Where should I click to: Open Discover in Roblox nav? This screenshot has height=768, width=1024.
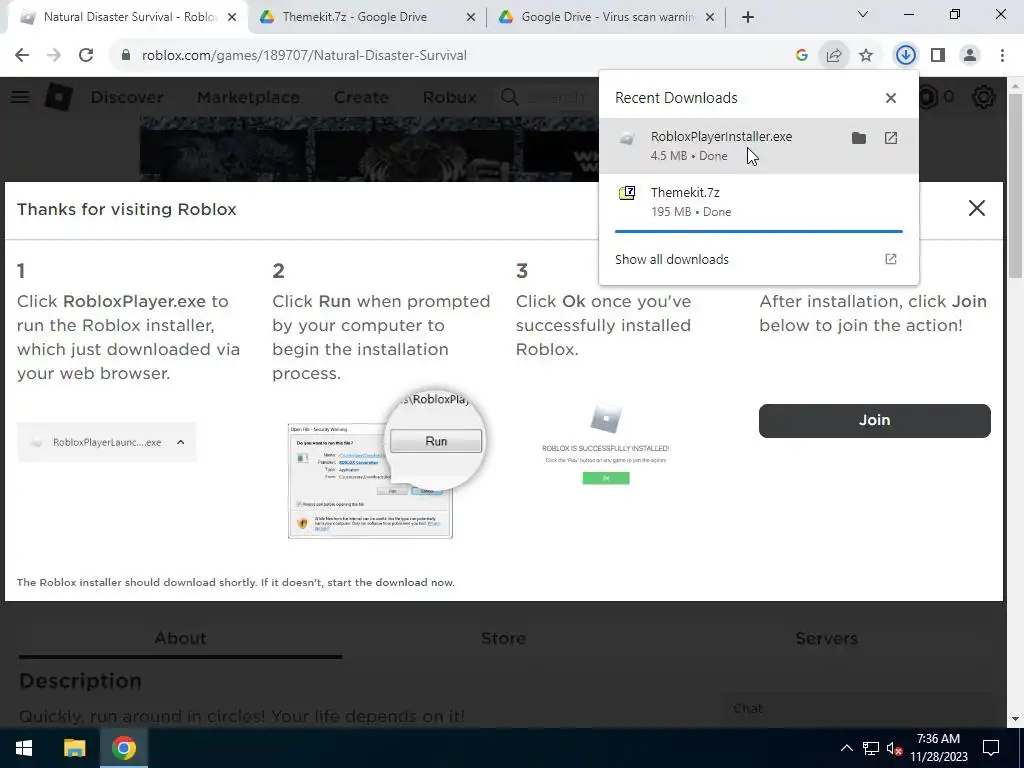127,97
